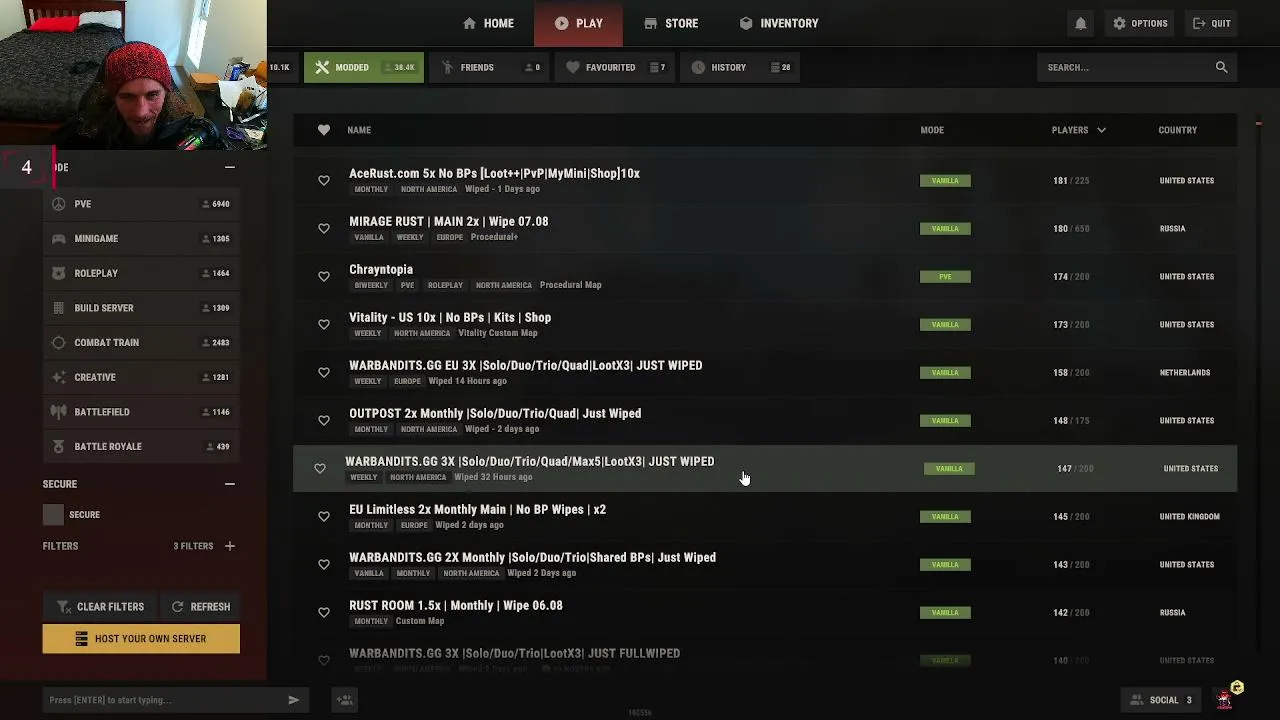Click PVE mode badge on Chrayntopia
1280x720 pixels.
click(945, 277)
